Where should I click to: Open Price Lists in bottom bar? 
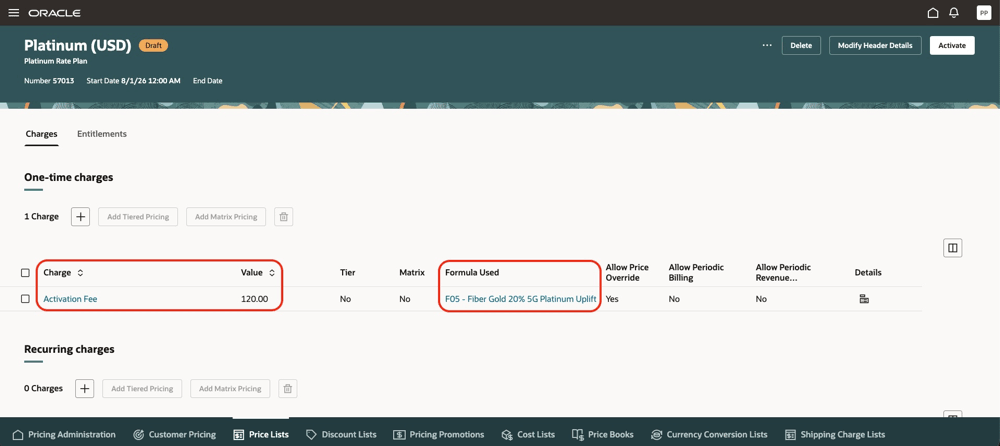tap(261, 434)
